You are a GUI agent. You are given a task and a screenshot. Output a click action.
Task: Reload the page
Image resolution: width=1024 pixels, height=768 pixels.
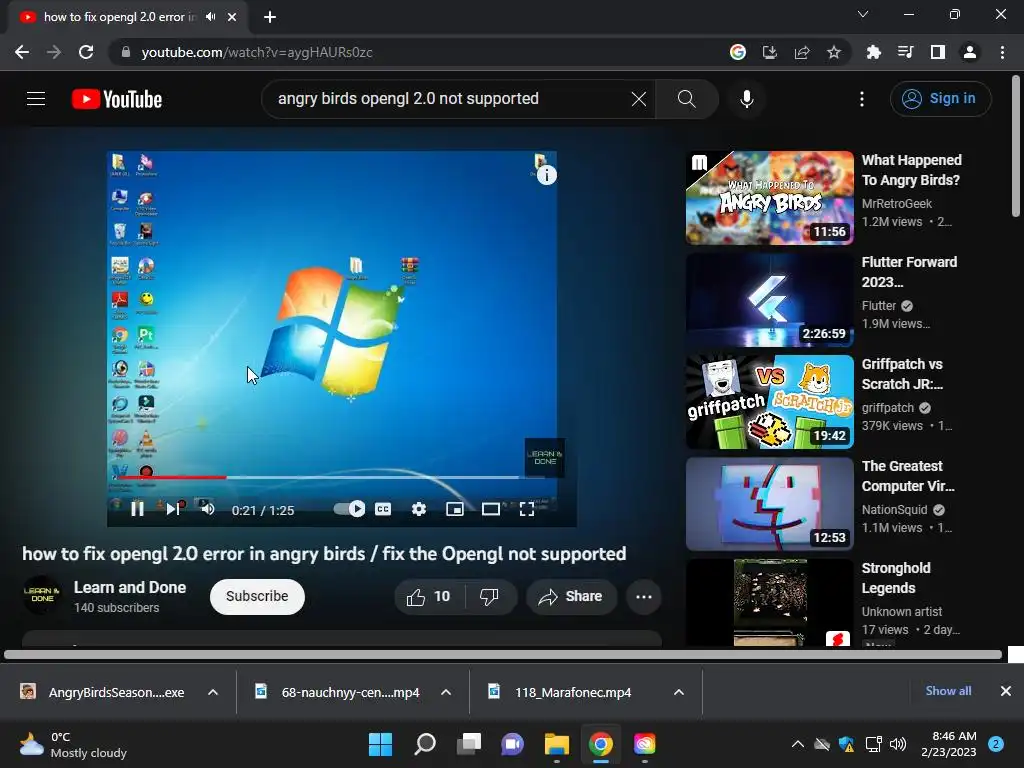[x=86, y=52]
